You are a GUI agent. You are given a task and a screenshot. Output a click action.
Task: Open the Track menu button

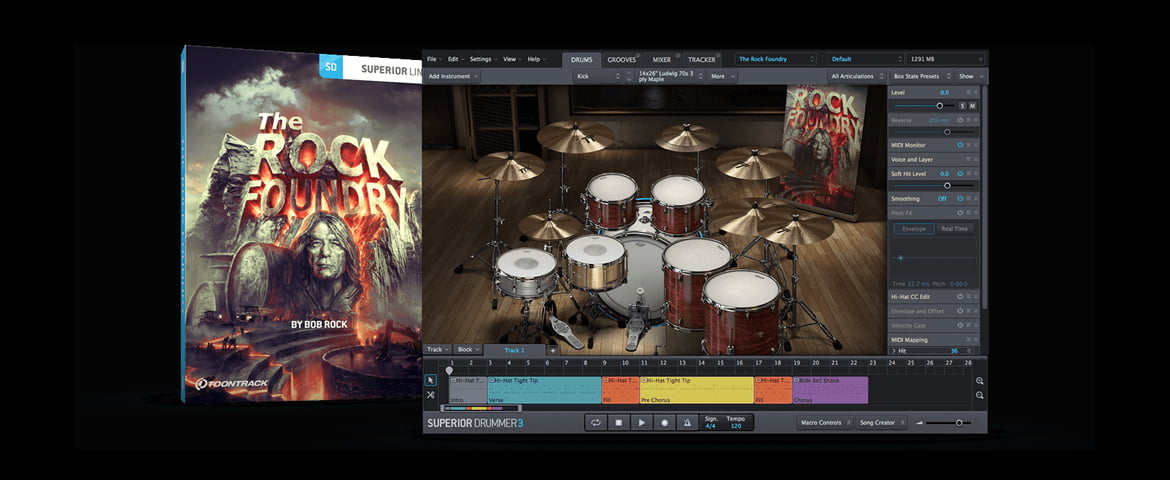[437, 349]
